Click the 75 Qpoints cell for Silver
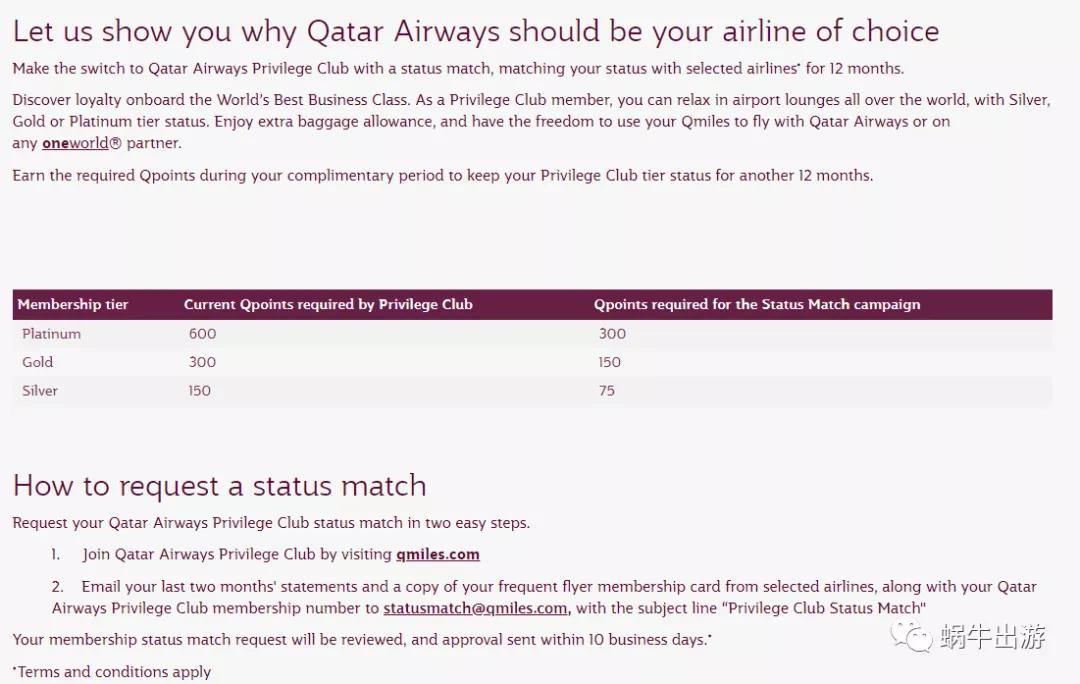Screen dimensions: 1080x684 pos(607,391)
